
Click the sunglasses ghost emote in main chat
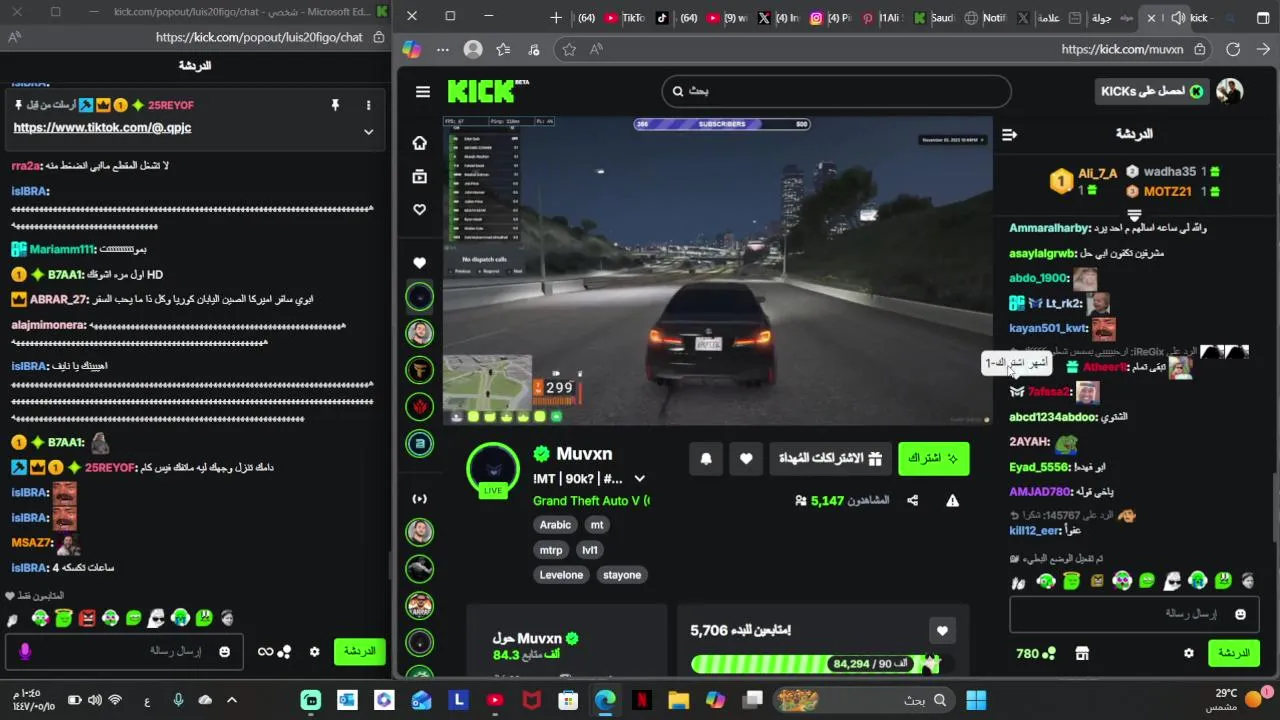point(1174,581)
